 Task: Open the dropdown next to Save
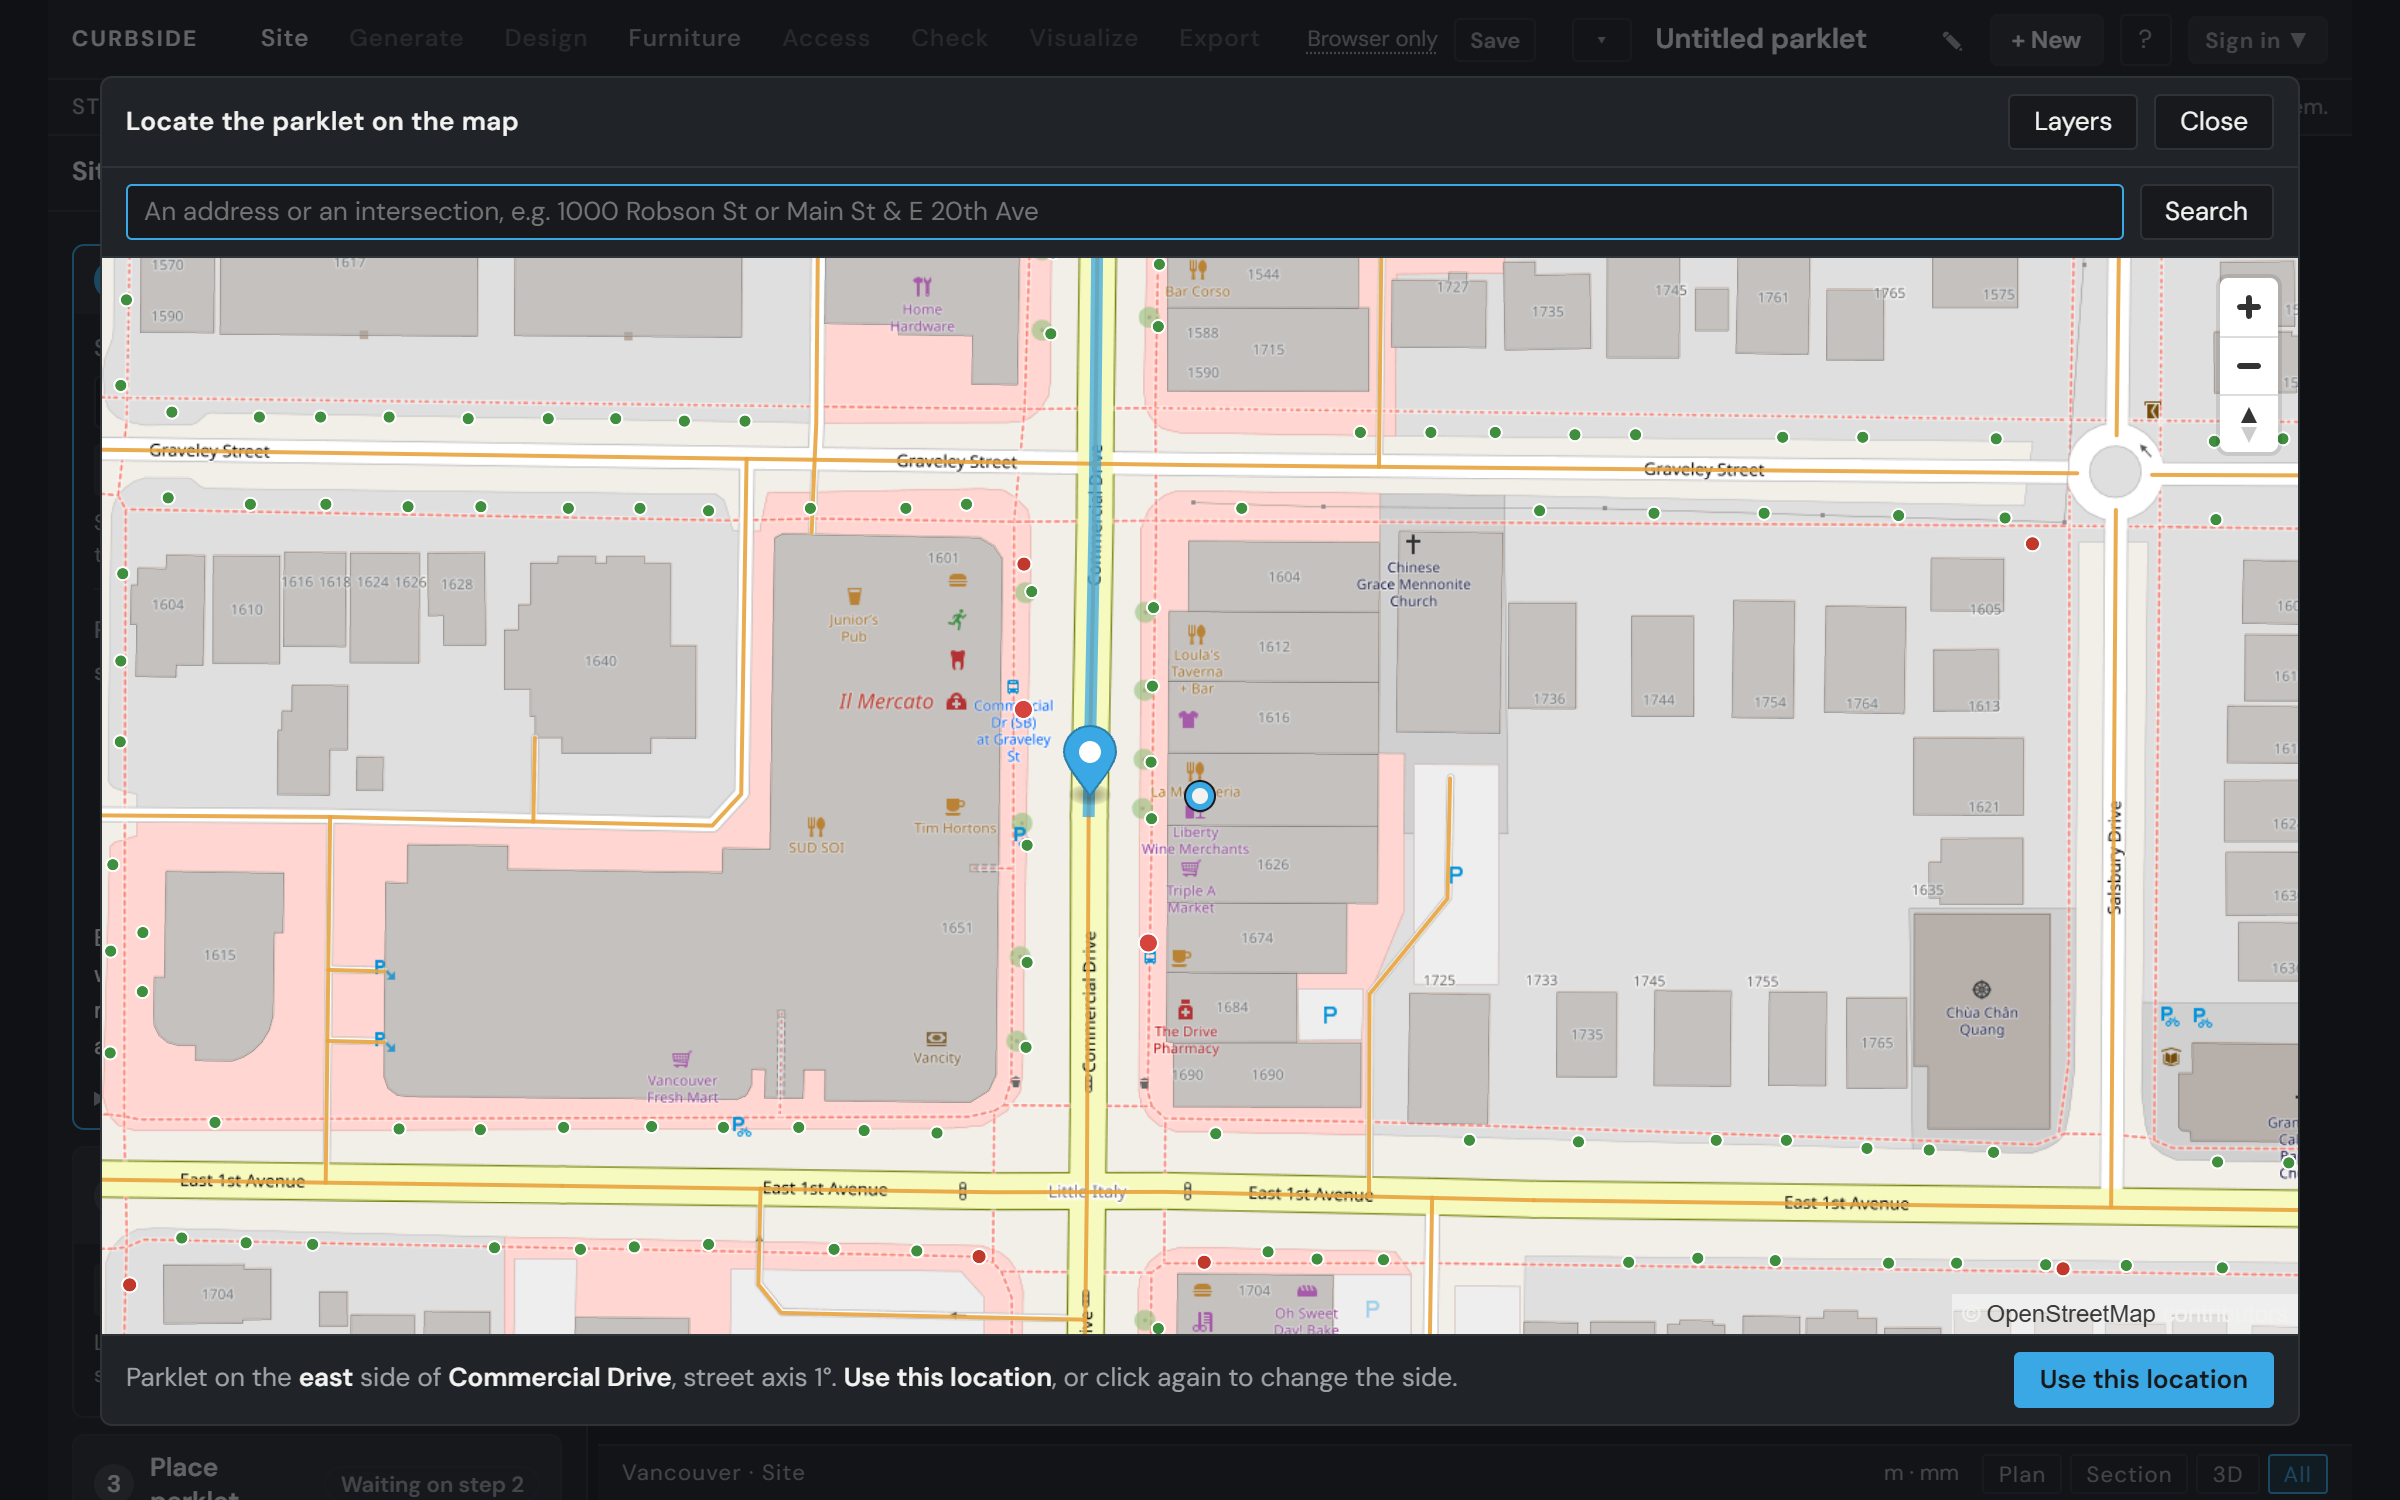pos(1601,40)
